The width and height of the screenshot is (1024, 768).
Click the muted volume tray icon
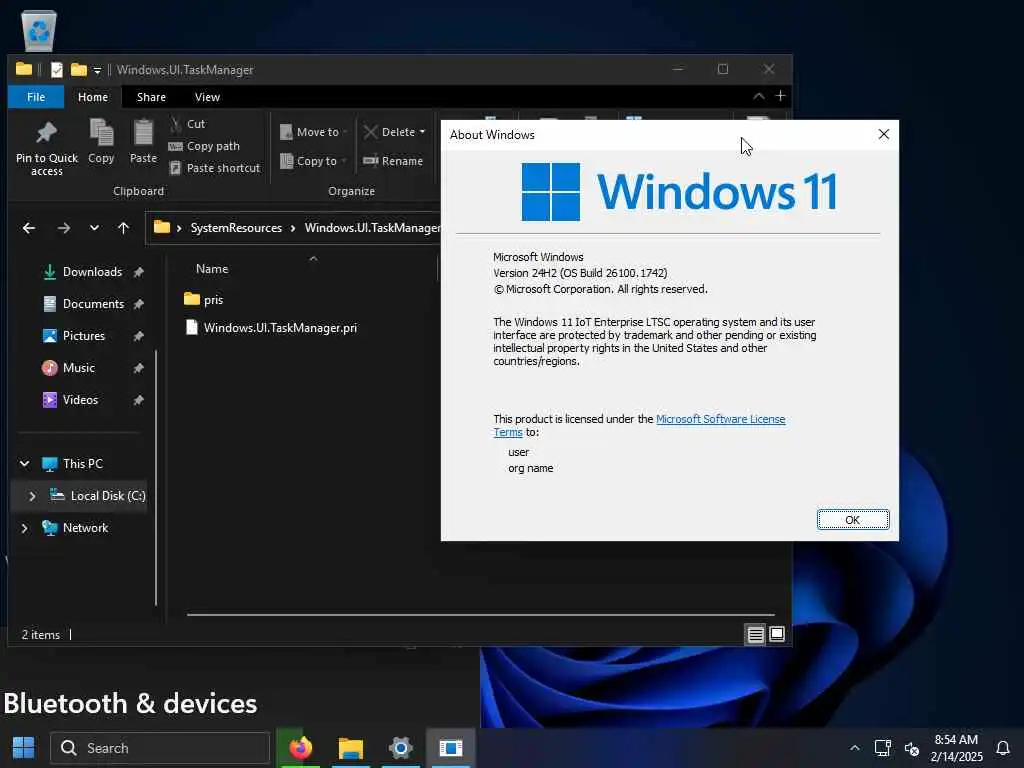[x=912, y=748]
